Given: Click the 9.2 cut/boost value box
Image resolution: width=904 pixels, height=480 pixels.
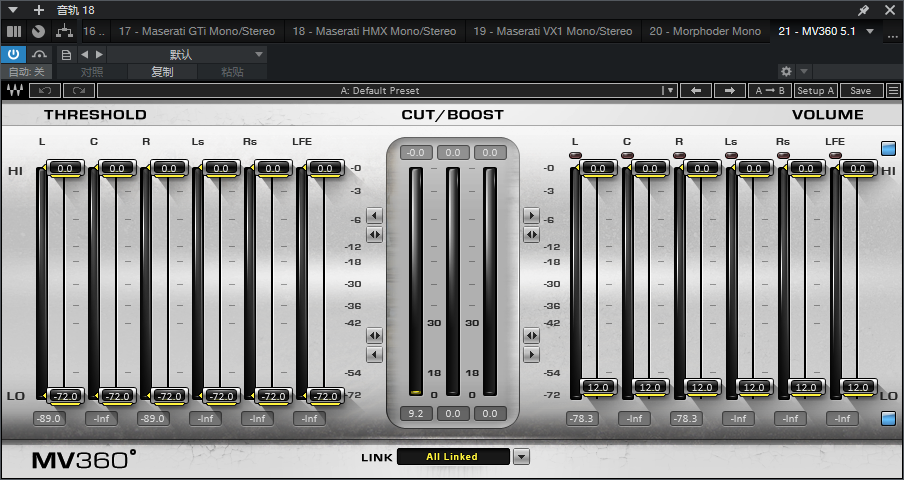Looking at the screenshot, I should click(x=416, y=413).
